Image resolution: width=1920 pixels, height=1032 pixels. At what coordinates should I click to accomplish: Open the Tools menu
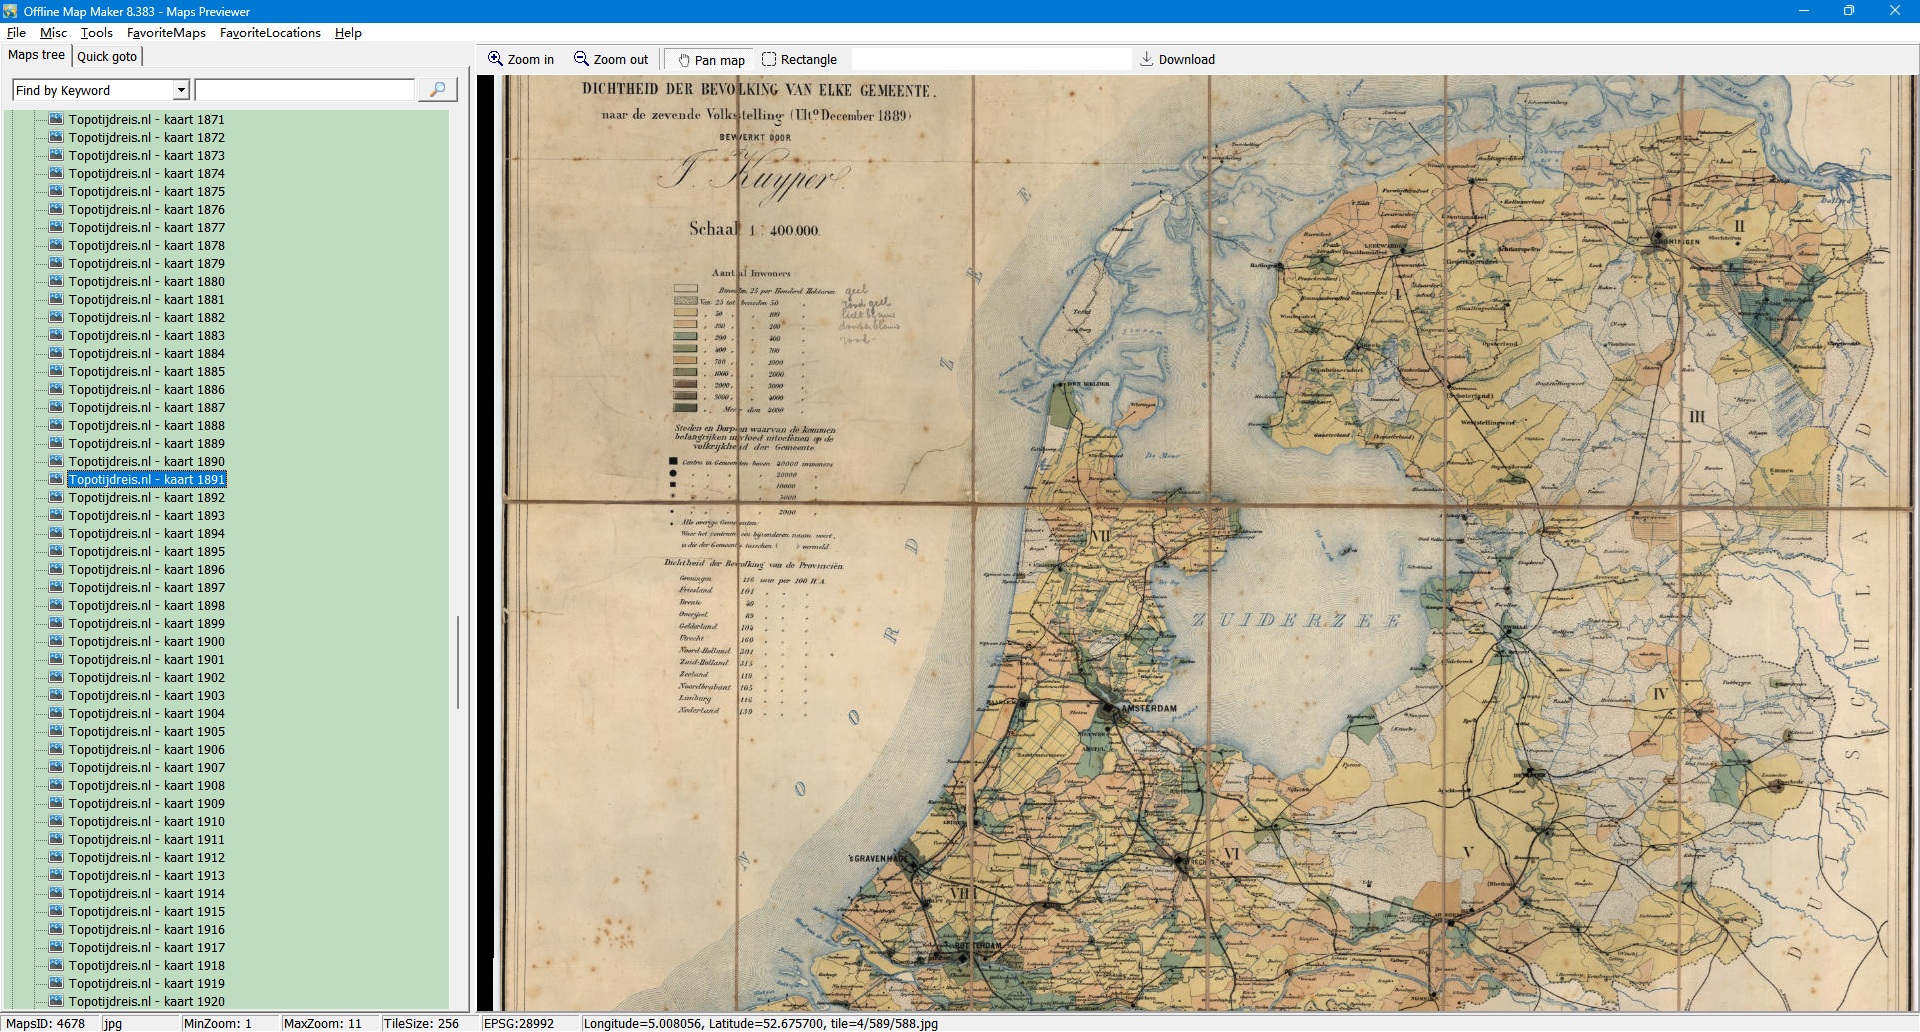(96, 33)
